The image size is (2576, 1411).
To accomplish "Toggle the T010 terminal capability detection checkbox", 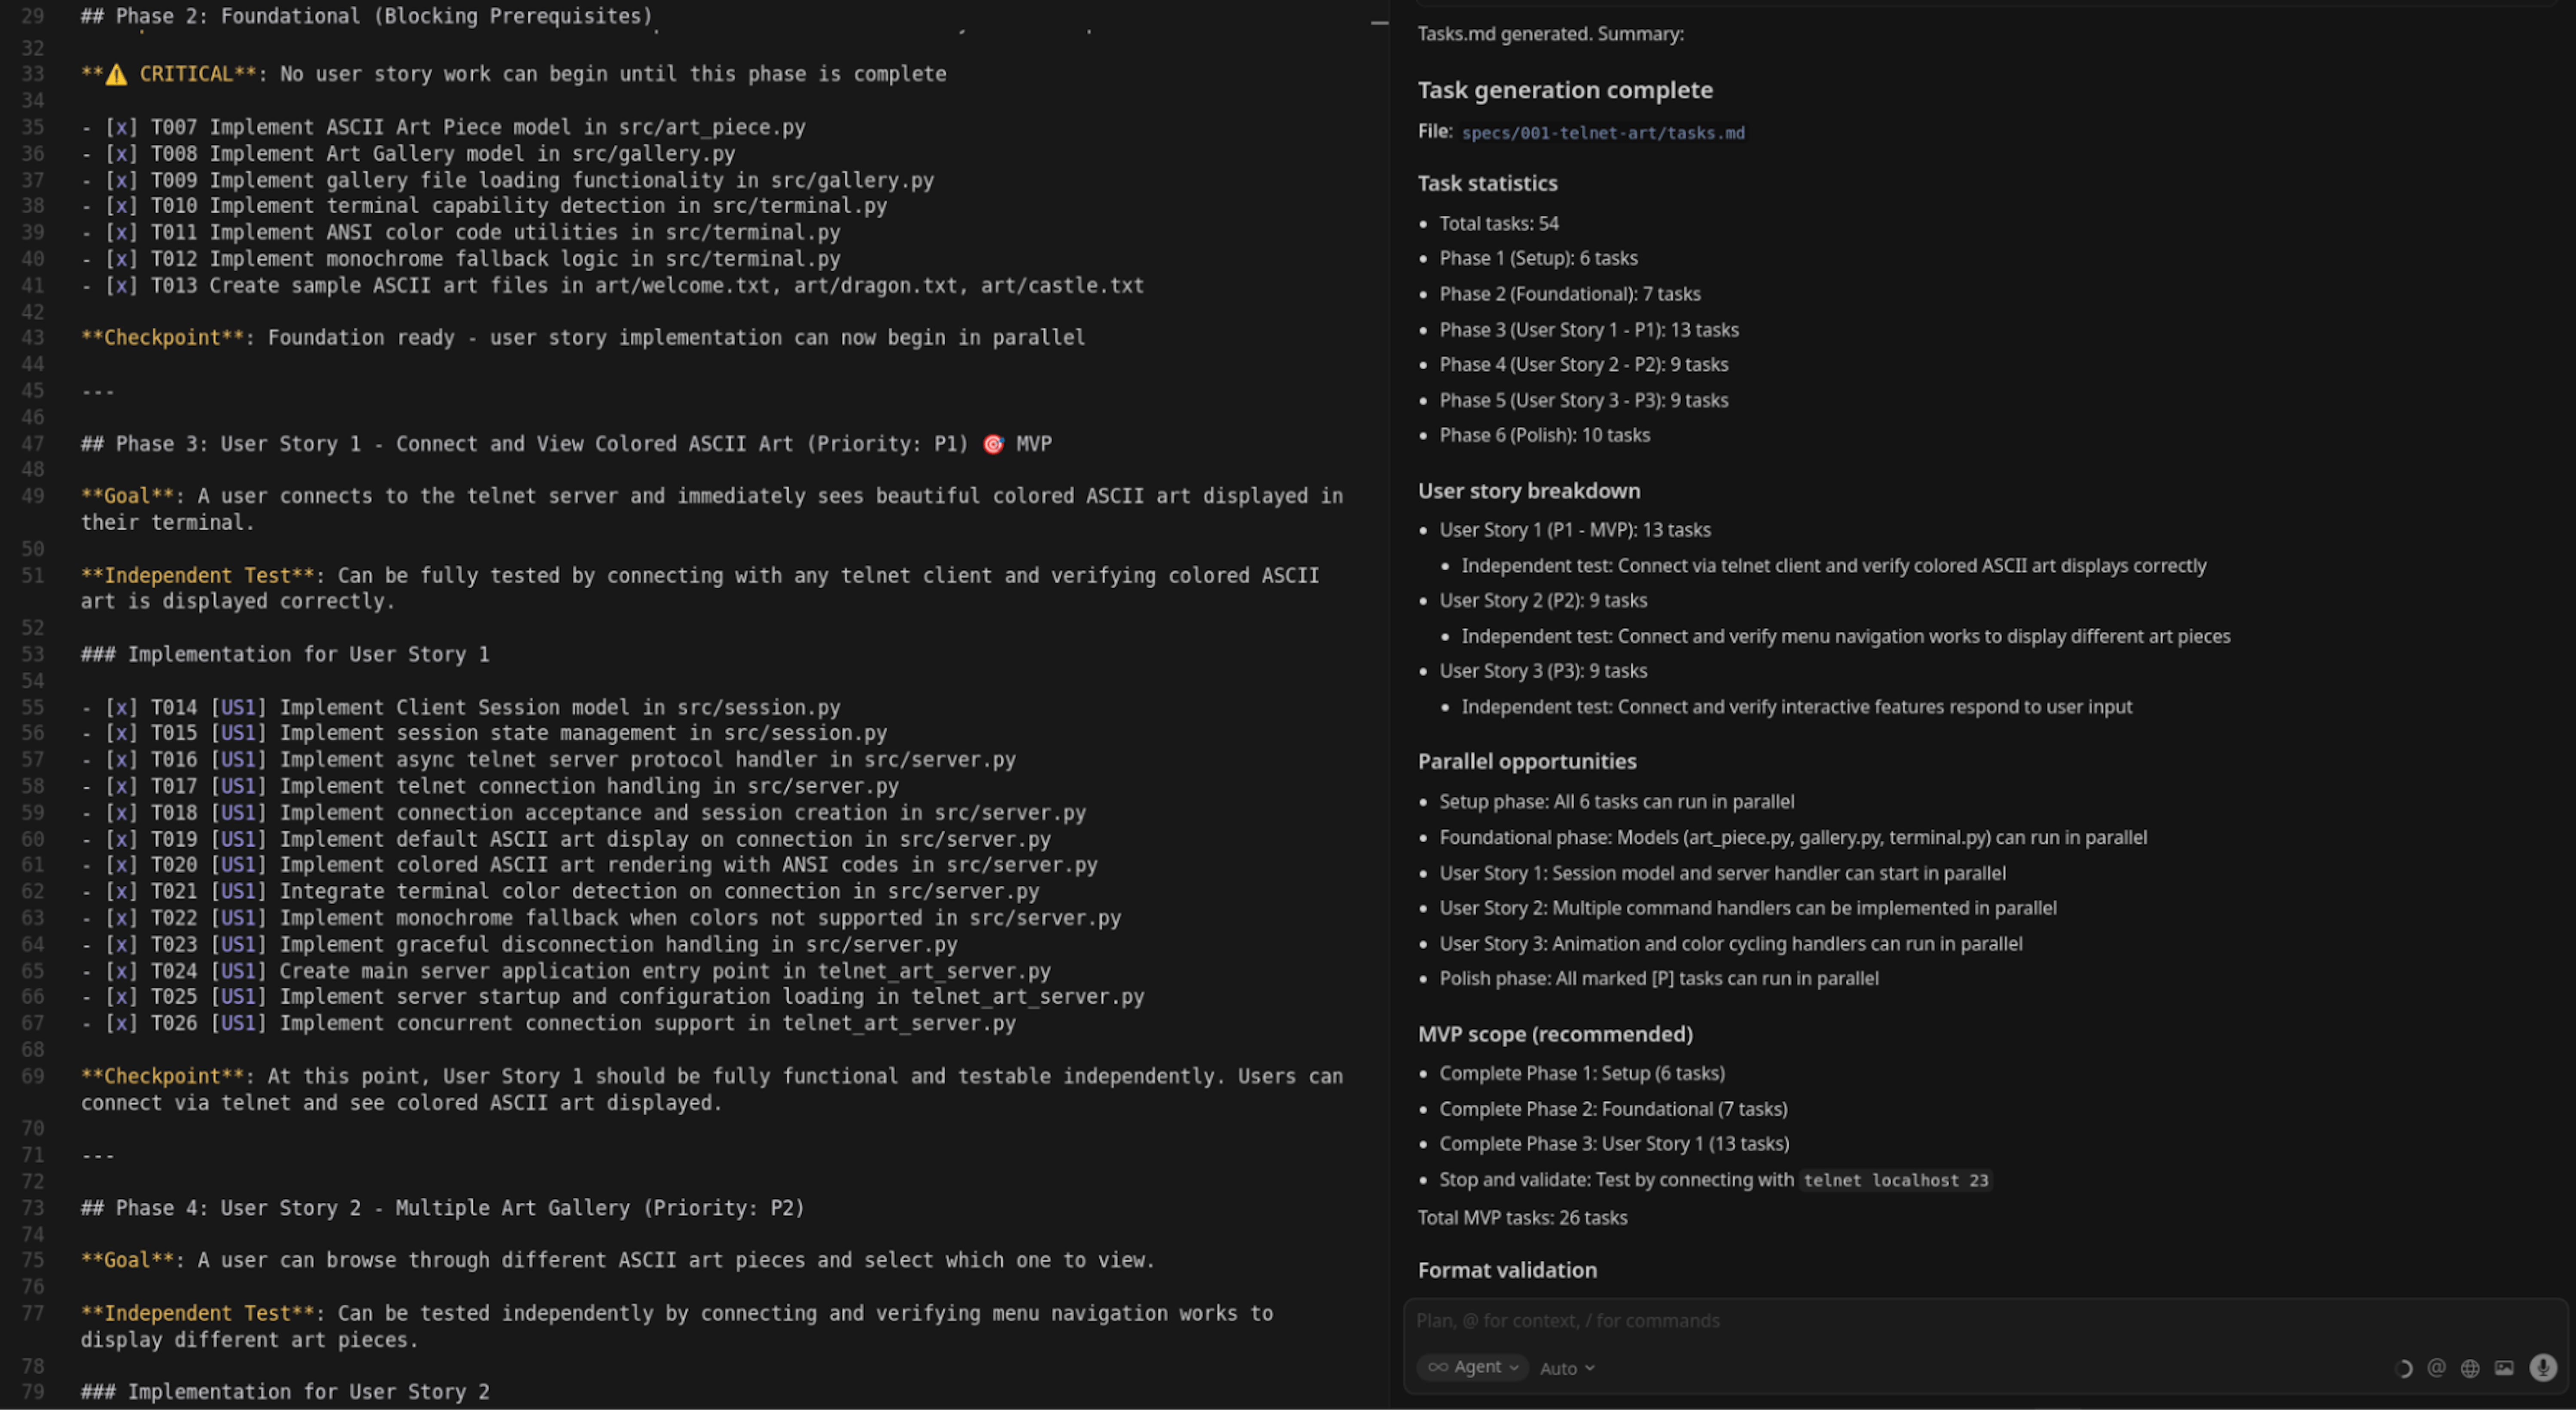I will point(121,206).
